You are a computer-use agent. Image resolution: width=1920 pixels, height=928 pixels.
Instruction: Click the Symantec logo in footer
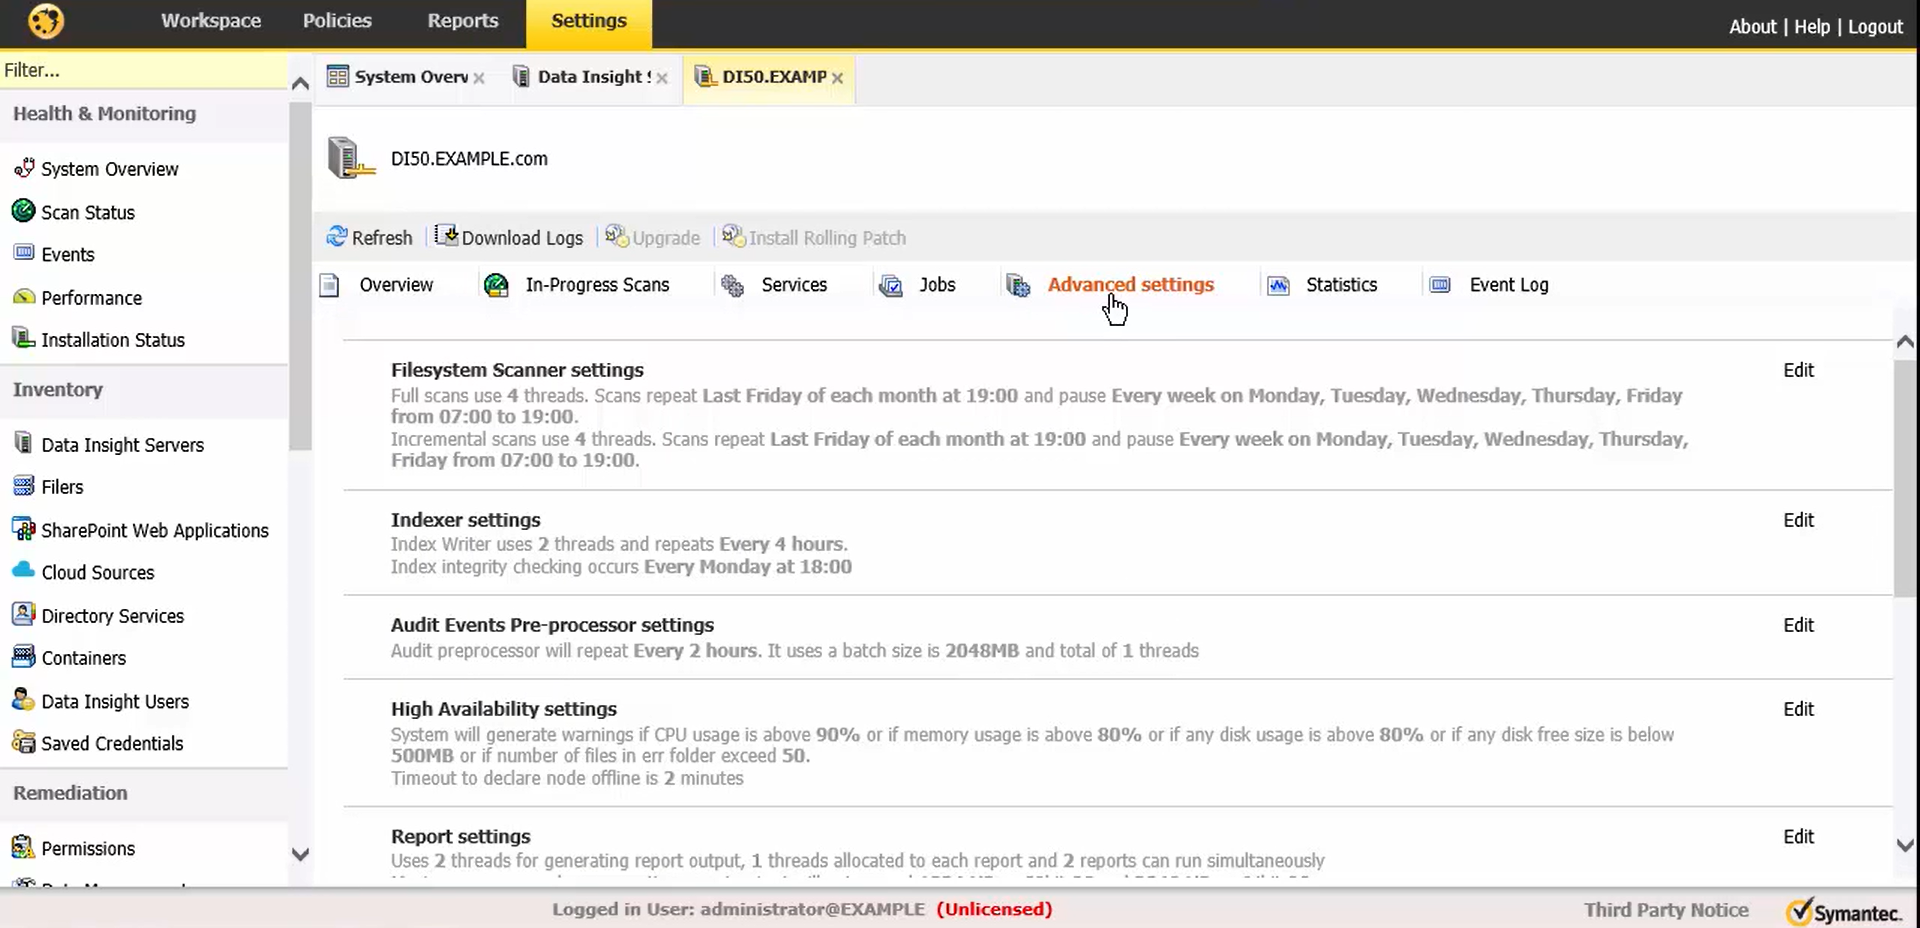1845,912
